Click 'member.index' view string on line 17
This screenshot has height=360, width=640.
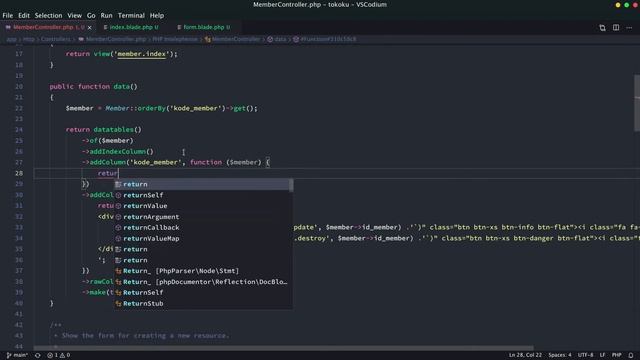[142, 54]
